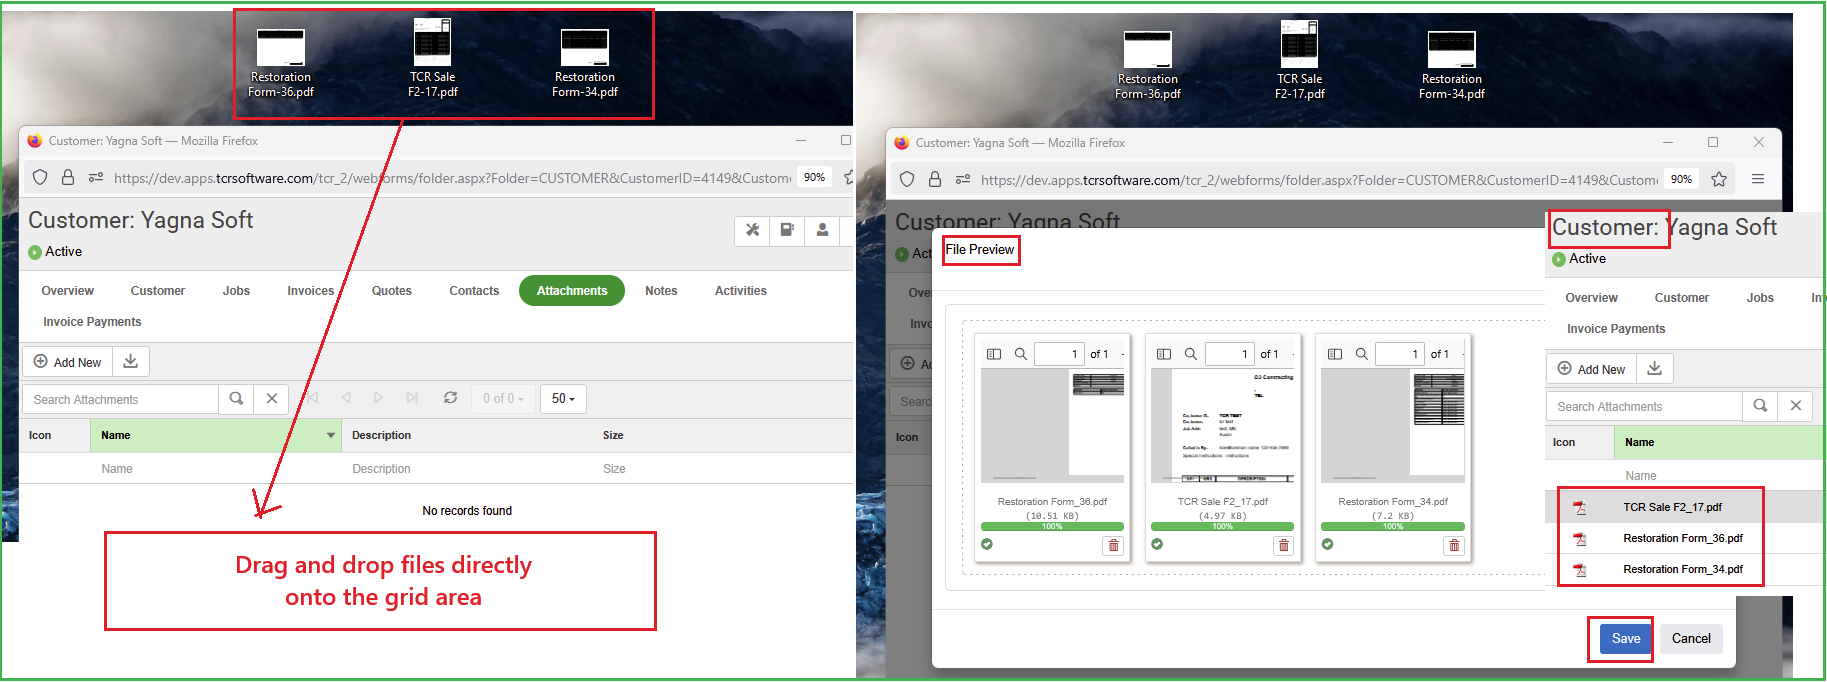
Task: Click the disk-with-pencil icon in the left window
Action: 787,230
